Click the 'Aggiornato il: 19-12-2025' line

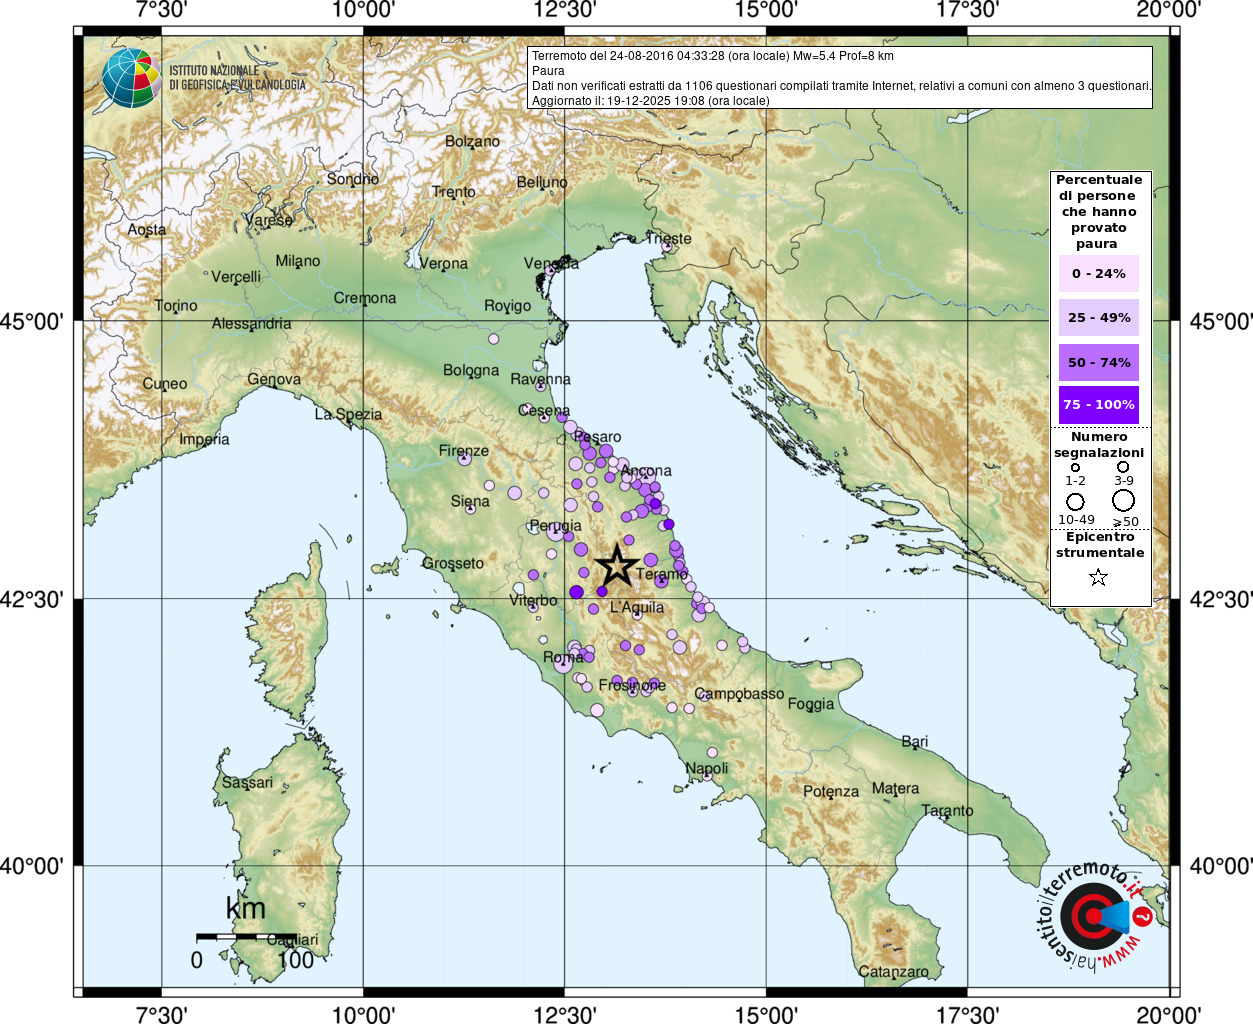[651, 101]
